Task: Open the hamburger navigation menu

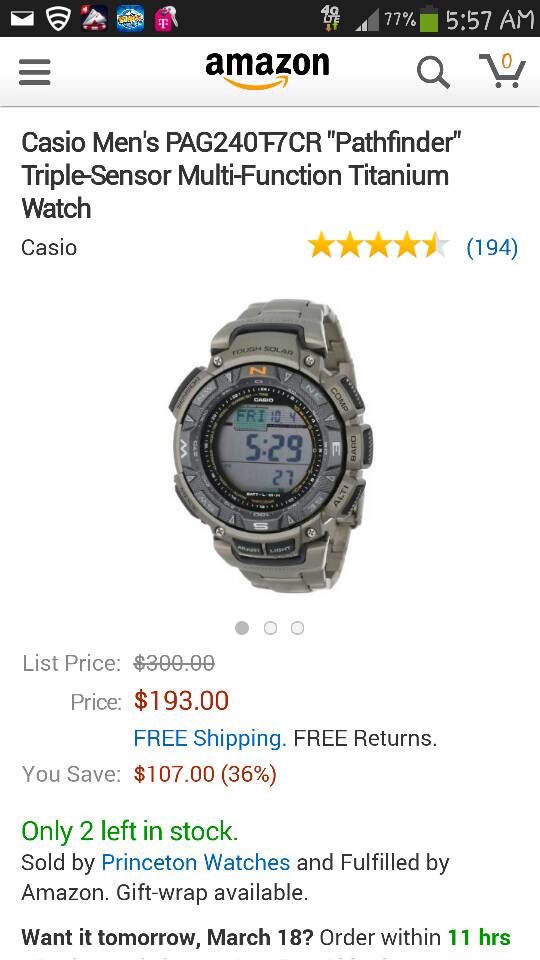Action: click(x=34, y=72)
